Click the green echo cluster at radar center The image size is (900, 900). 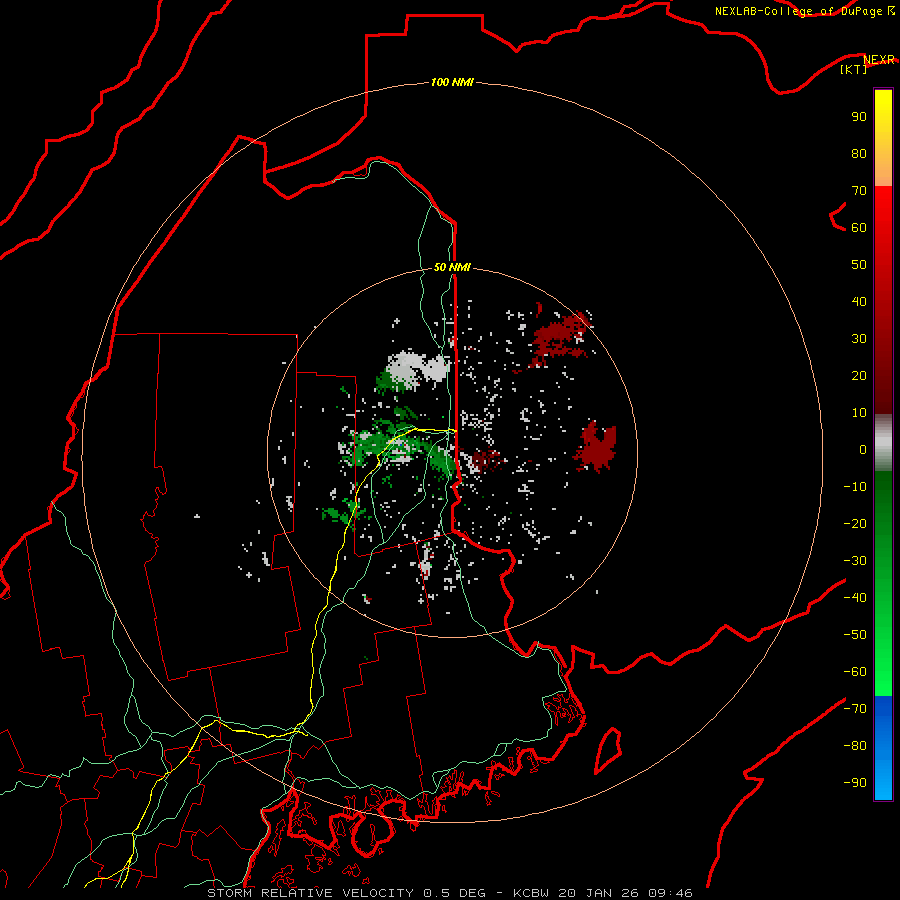coord(402,445)
